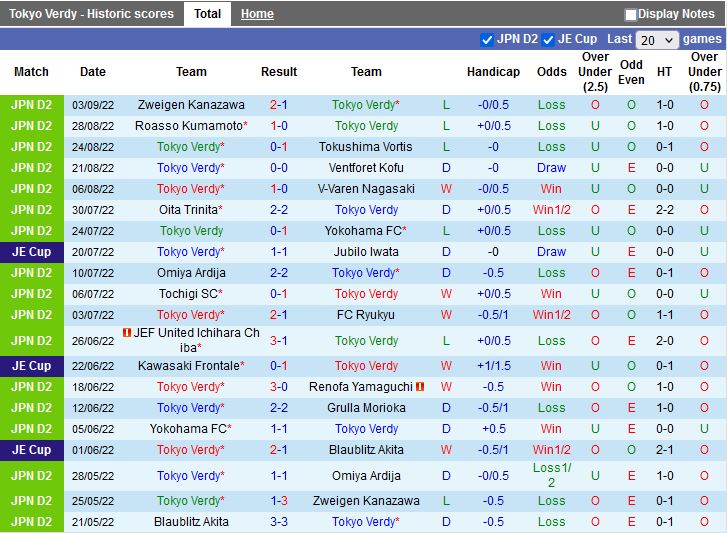727x533 pixels.
Task: Open Tokushima Vortis team link
Action: point(365,147)
